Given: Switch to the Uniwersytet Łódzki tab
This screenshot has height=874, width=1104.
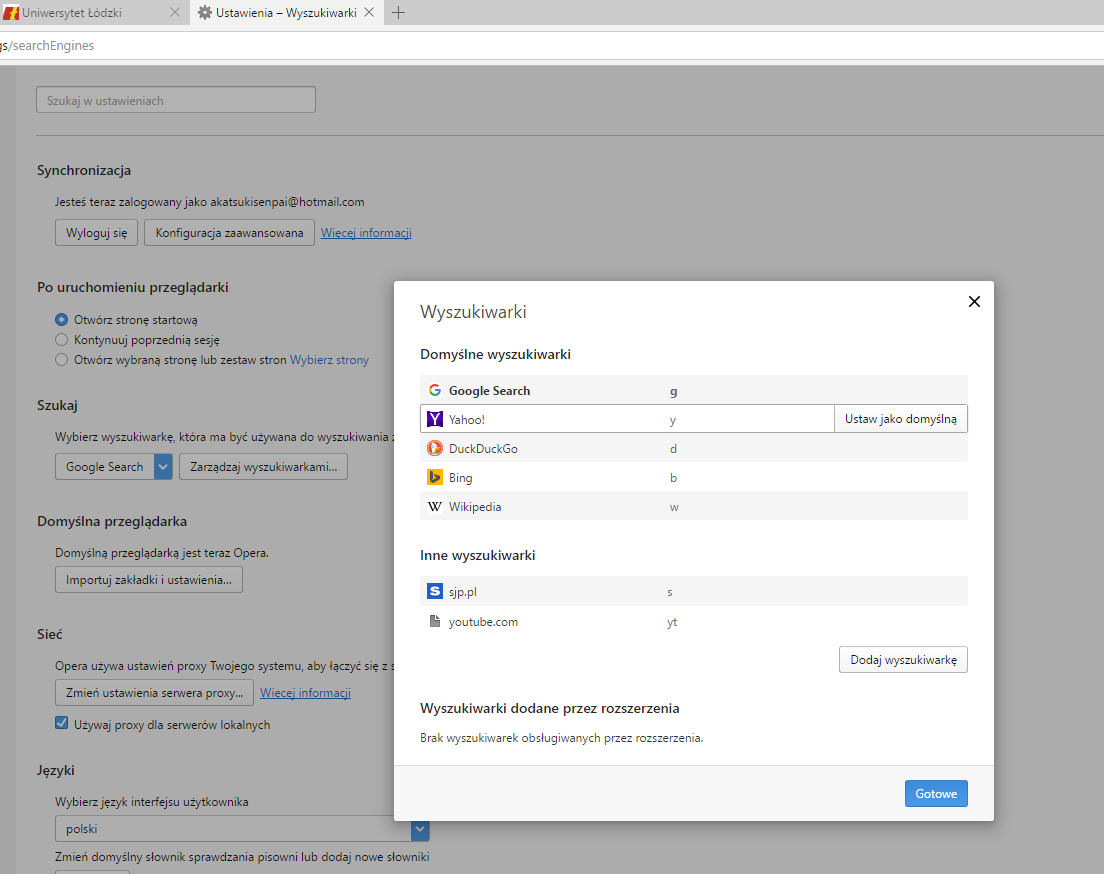Looking at the screenshot, I should pos(95,13).
